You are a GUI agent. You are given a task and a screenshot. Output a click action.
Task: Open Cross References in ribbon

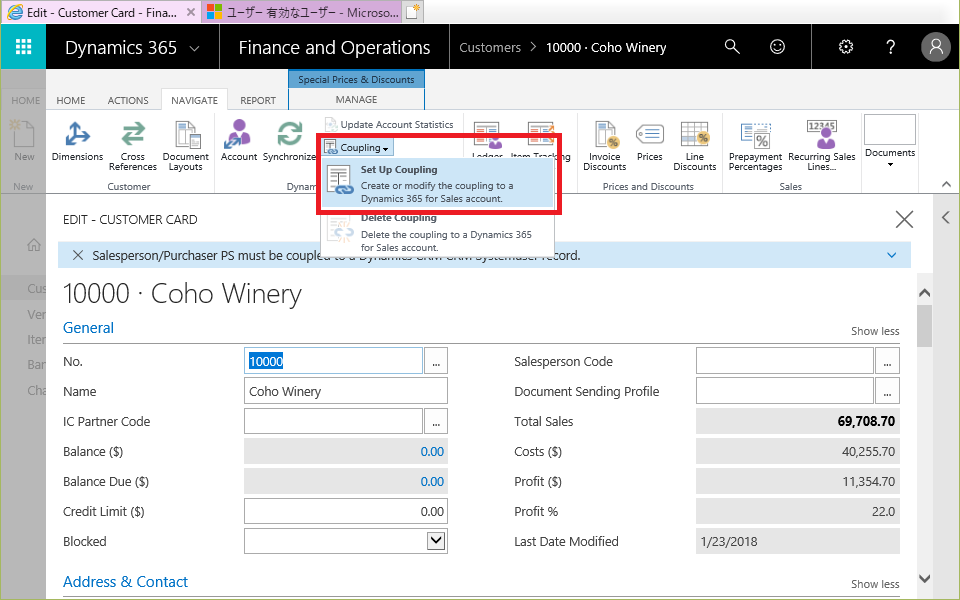pos(133,146)
